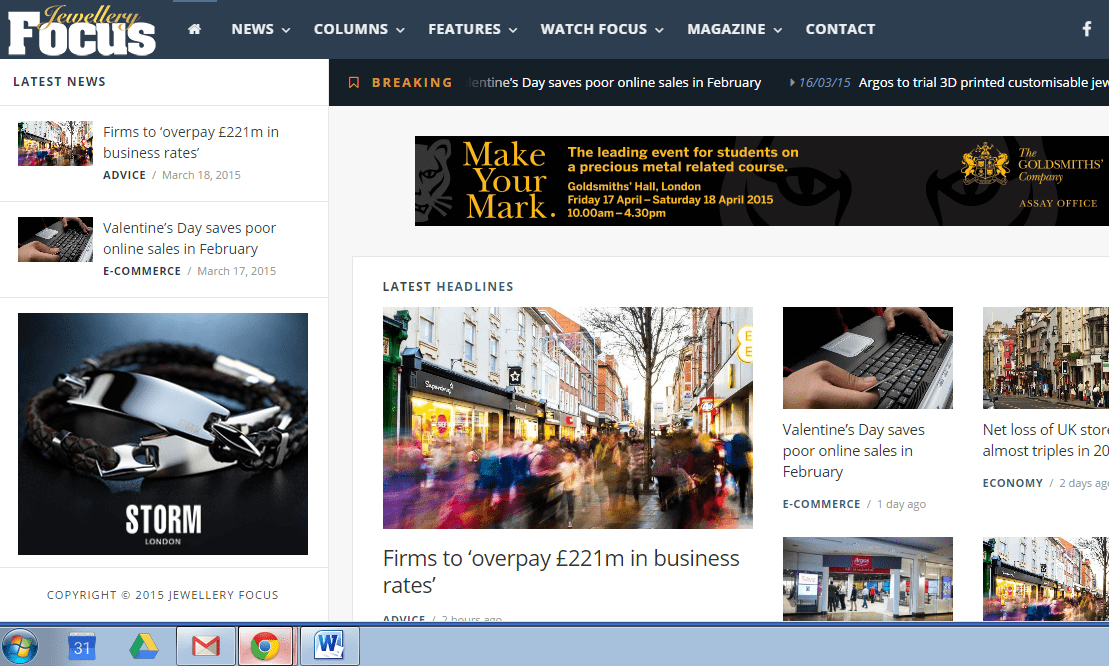
Task: Click the Windows Start button
Action: click(19, 645)
